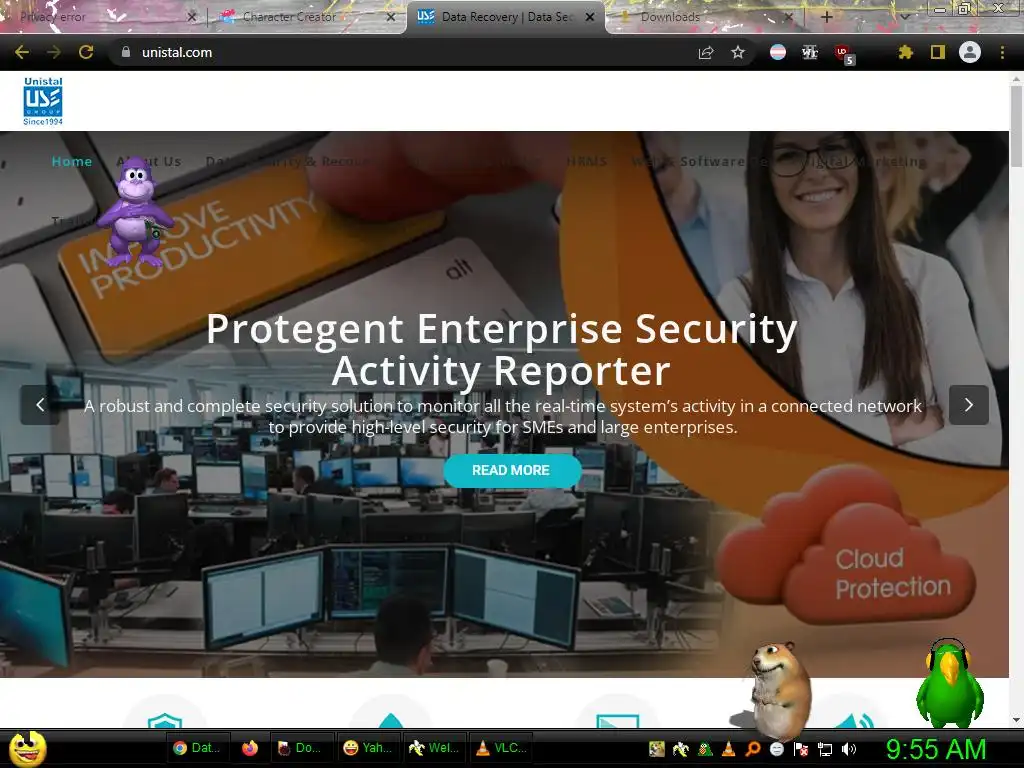
Task: Click the READ MORE button
Action: point(512,470)
